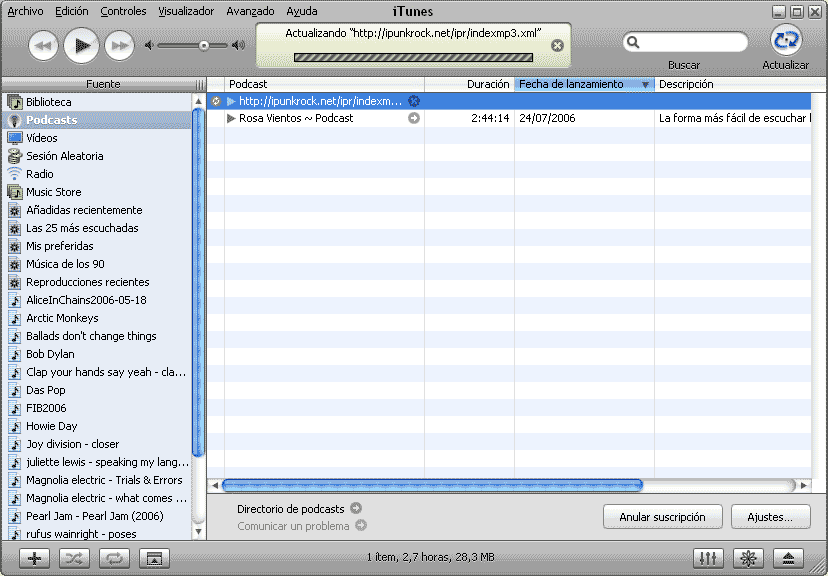
Task: Select Pearl Jam - Pearl Jam (2006) playlist
Action: (98, 515)
